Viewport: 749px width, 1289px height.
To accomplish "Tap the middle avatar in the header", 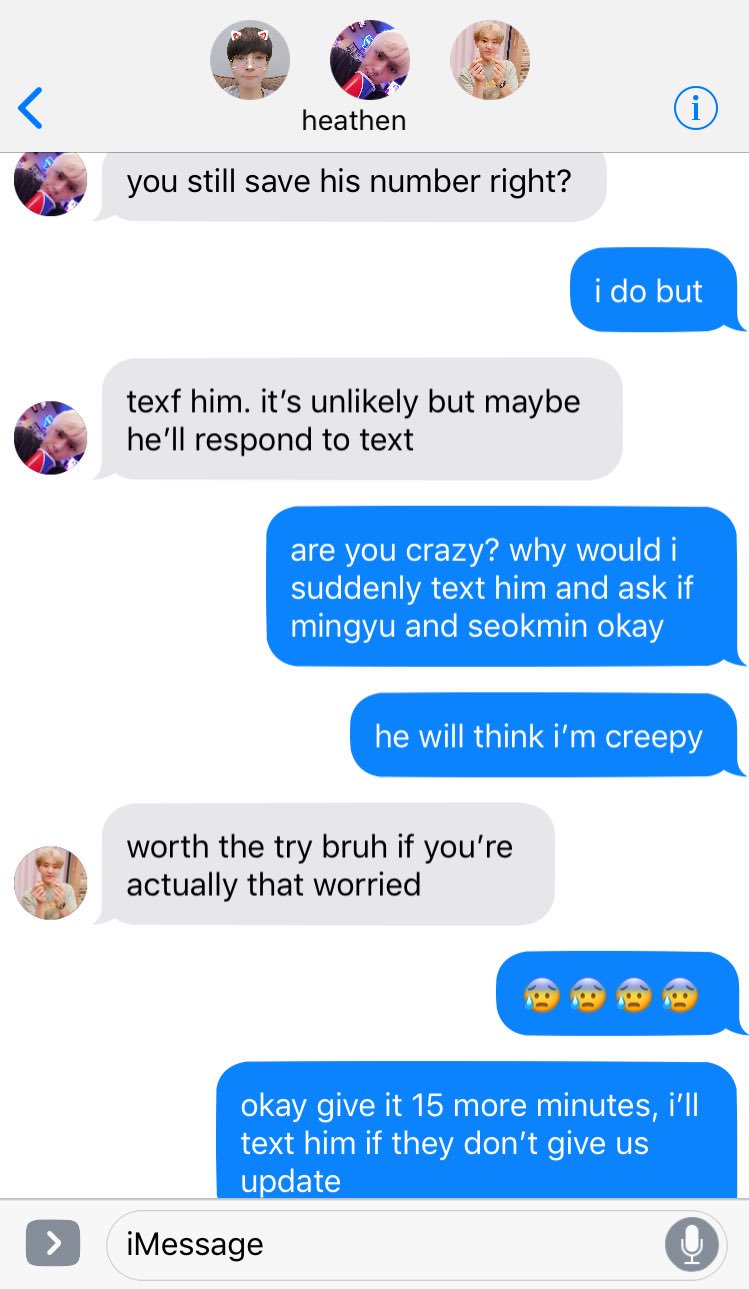I will (x=370, y=60).
